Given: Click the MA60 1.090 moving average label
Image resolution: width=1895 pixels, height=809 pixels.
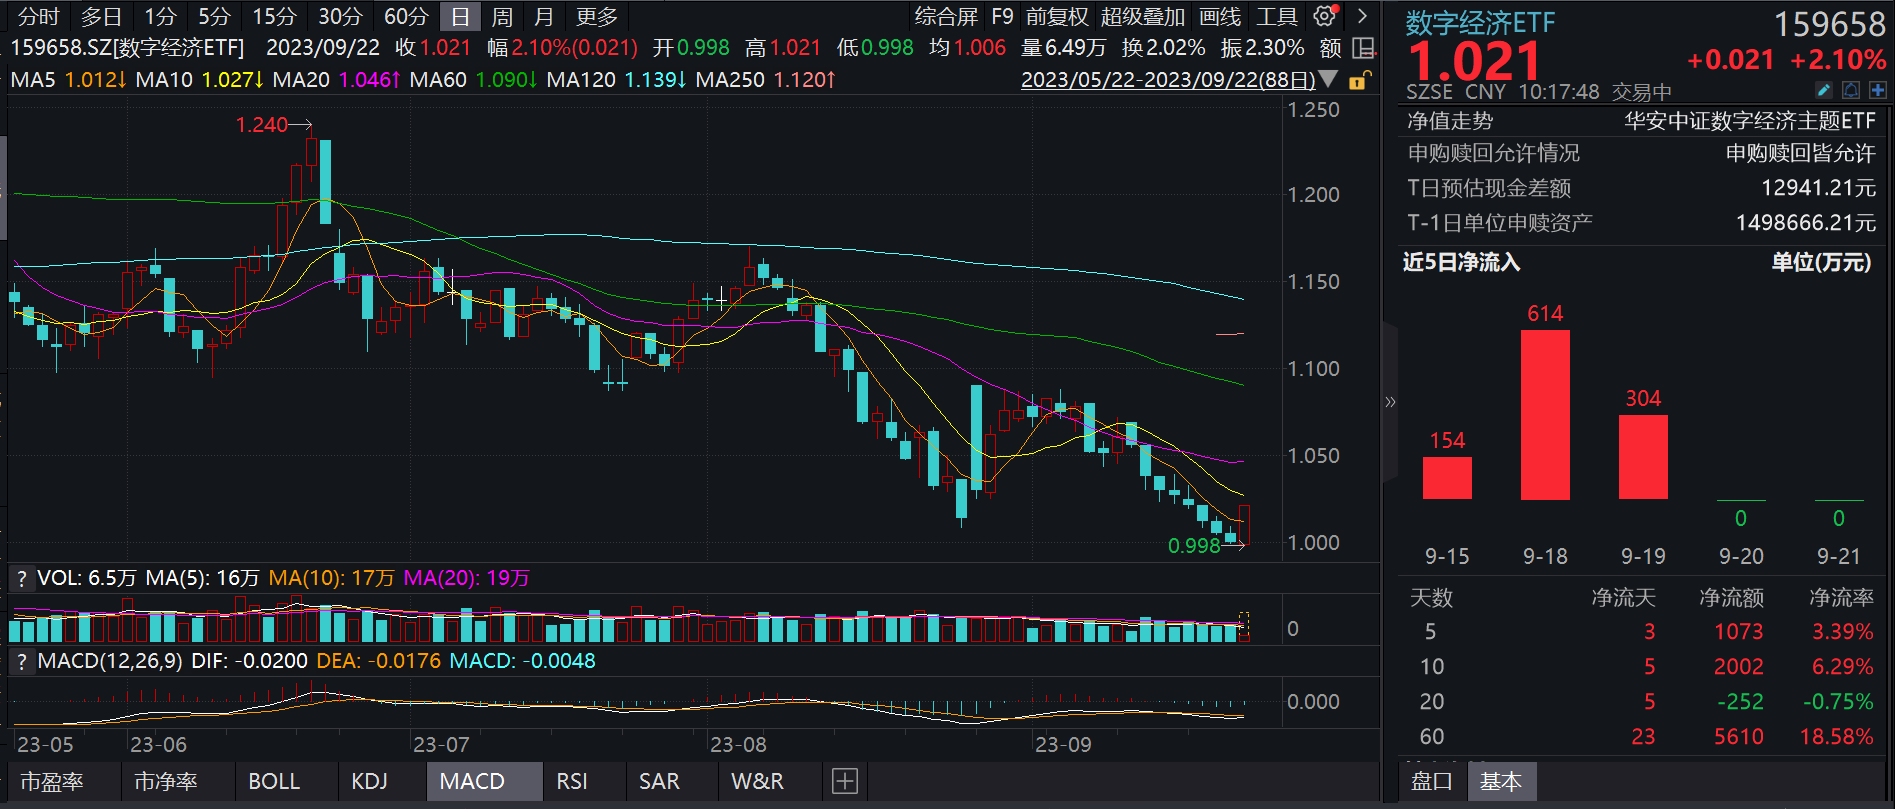Looking at the screenshot, I should tap(473, 79).
